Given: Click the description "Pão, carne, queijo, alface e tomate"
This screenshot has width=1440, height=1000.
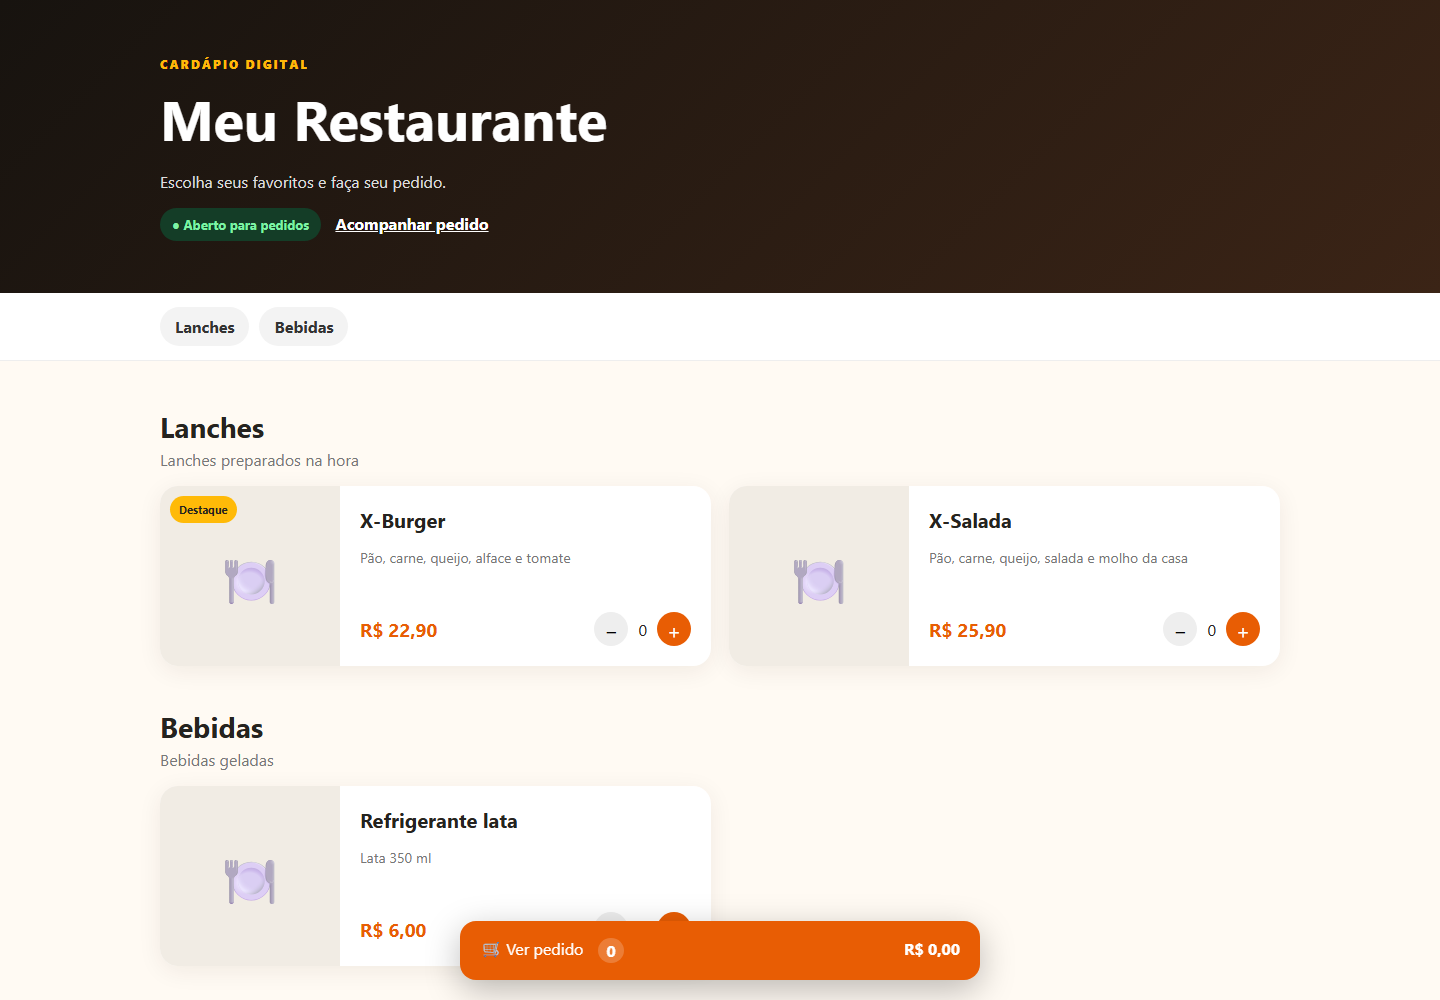Looking at the screenshot, I should click(465, 558).
